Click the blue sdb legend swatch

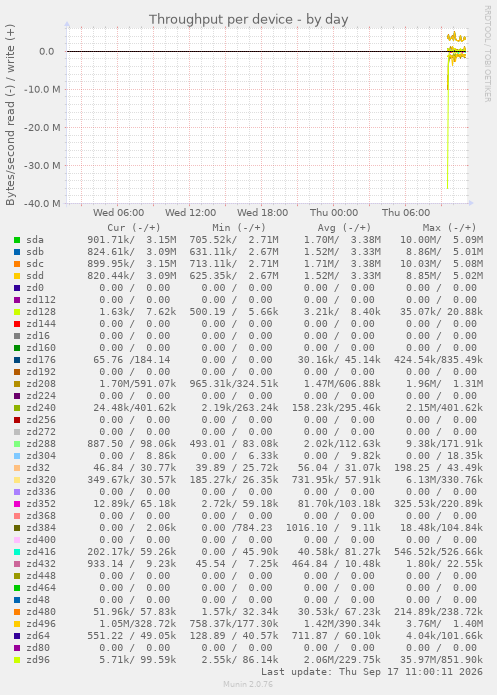click(x=17, y=252)
